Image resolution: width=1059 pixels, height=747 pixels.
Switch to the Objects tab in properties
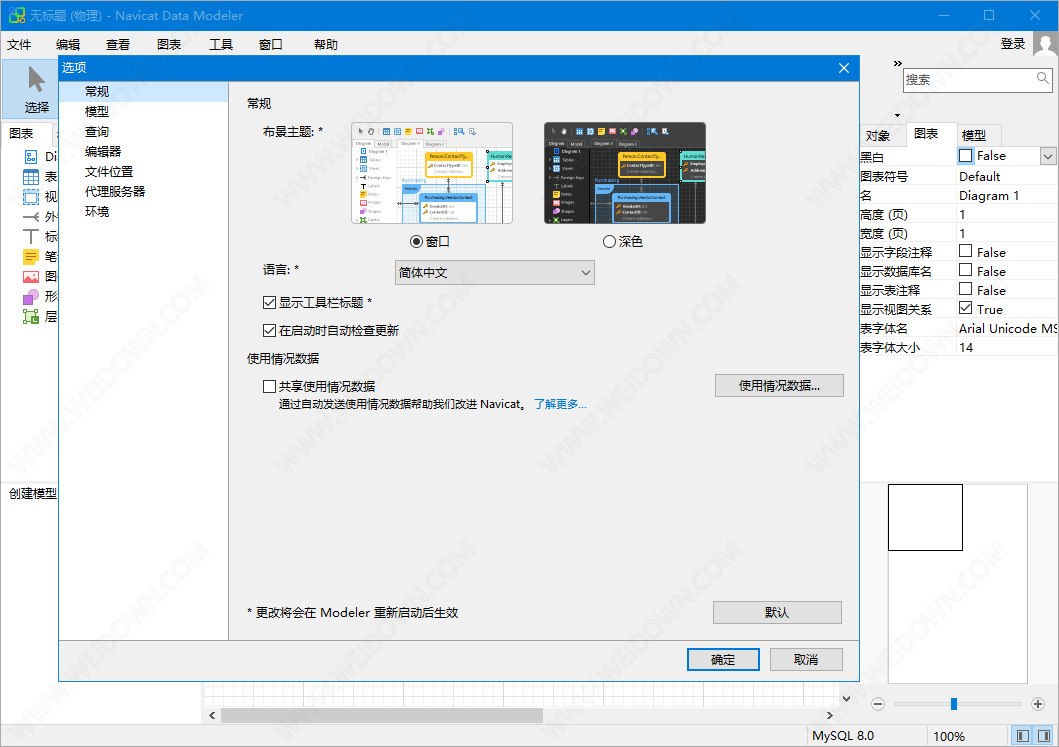(x=878, y=135)
